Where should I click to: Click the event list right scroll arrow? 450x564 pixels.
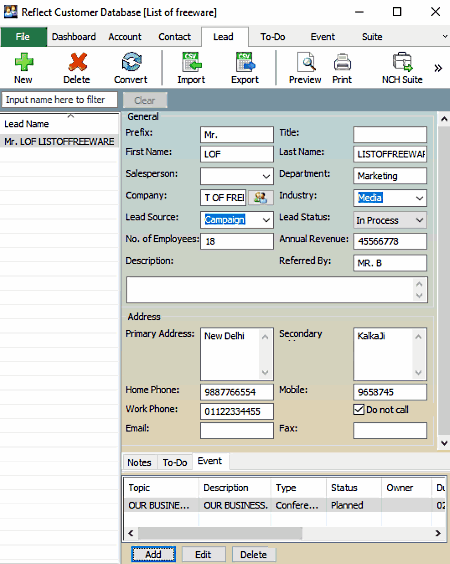[x=438, y=533]
